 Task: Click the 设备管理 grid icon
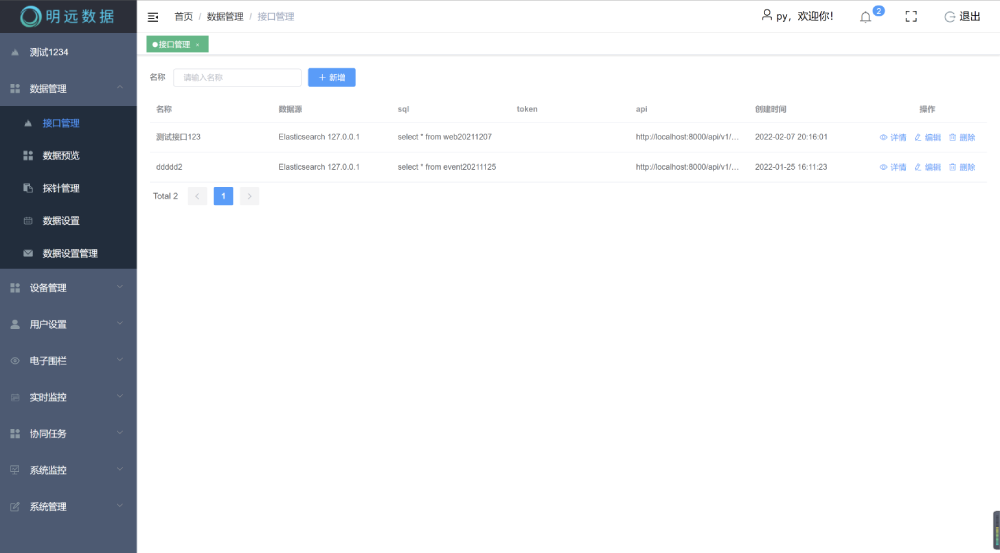(x=15, y=288)
